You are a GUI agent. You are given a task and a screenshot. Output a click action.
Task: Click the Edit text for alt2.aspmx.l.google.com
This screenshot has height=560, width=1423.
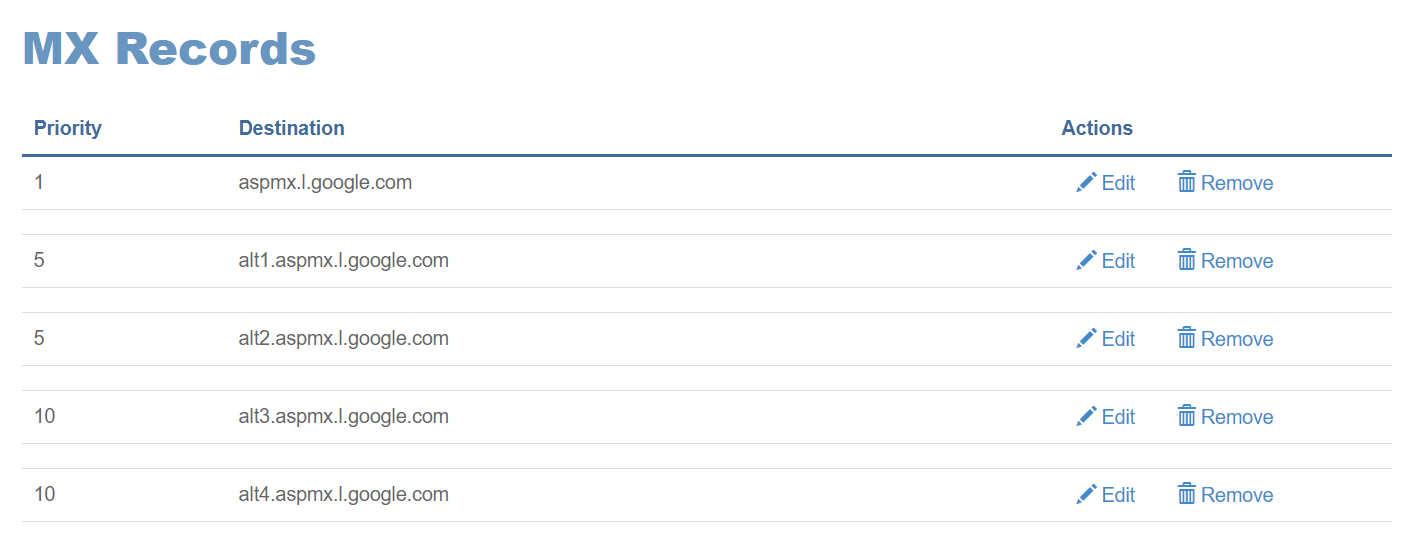1118,339
